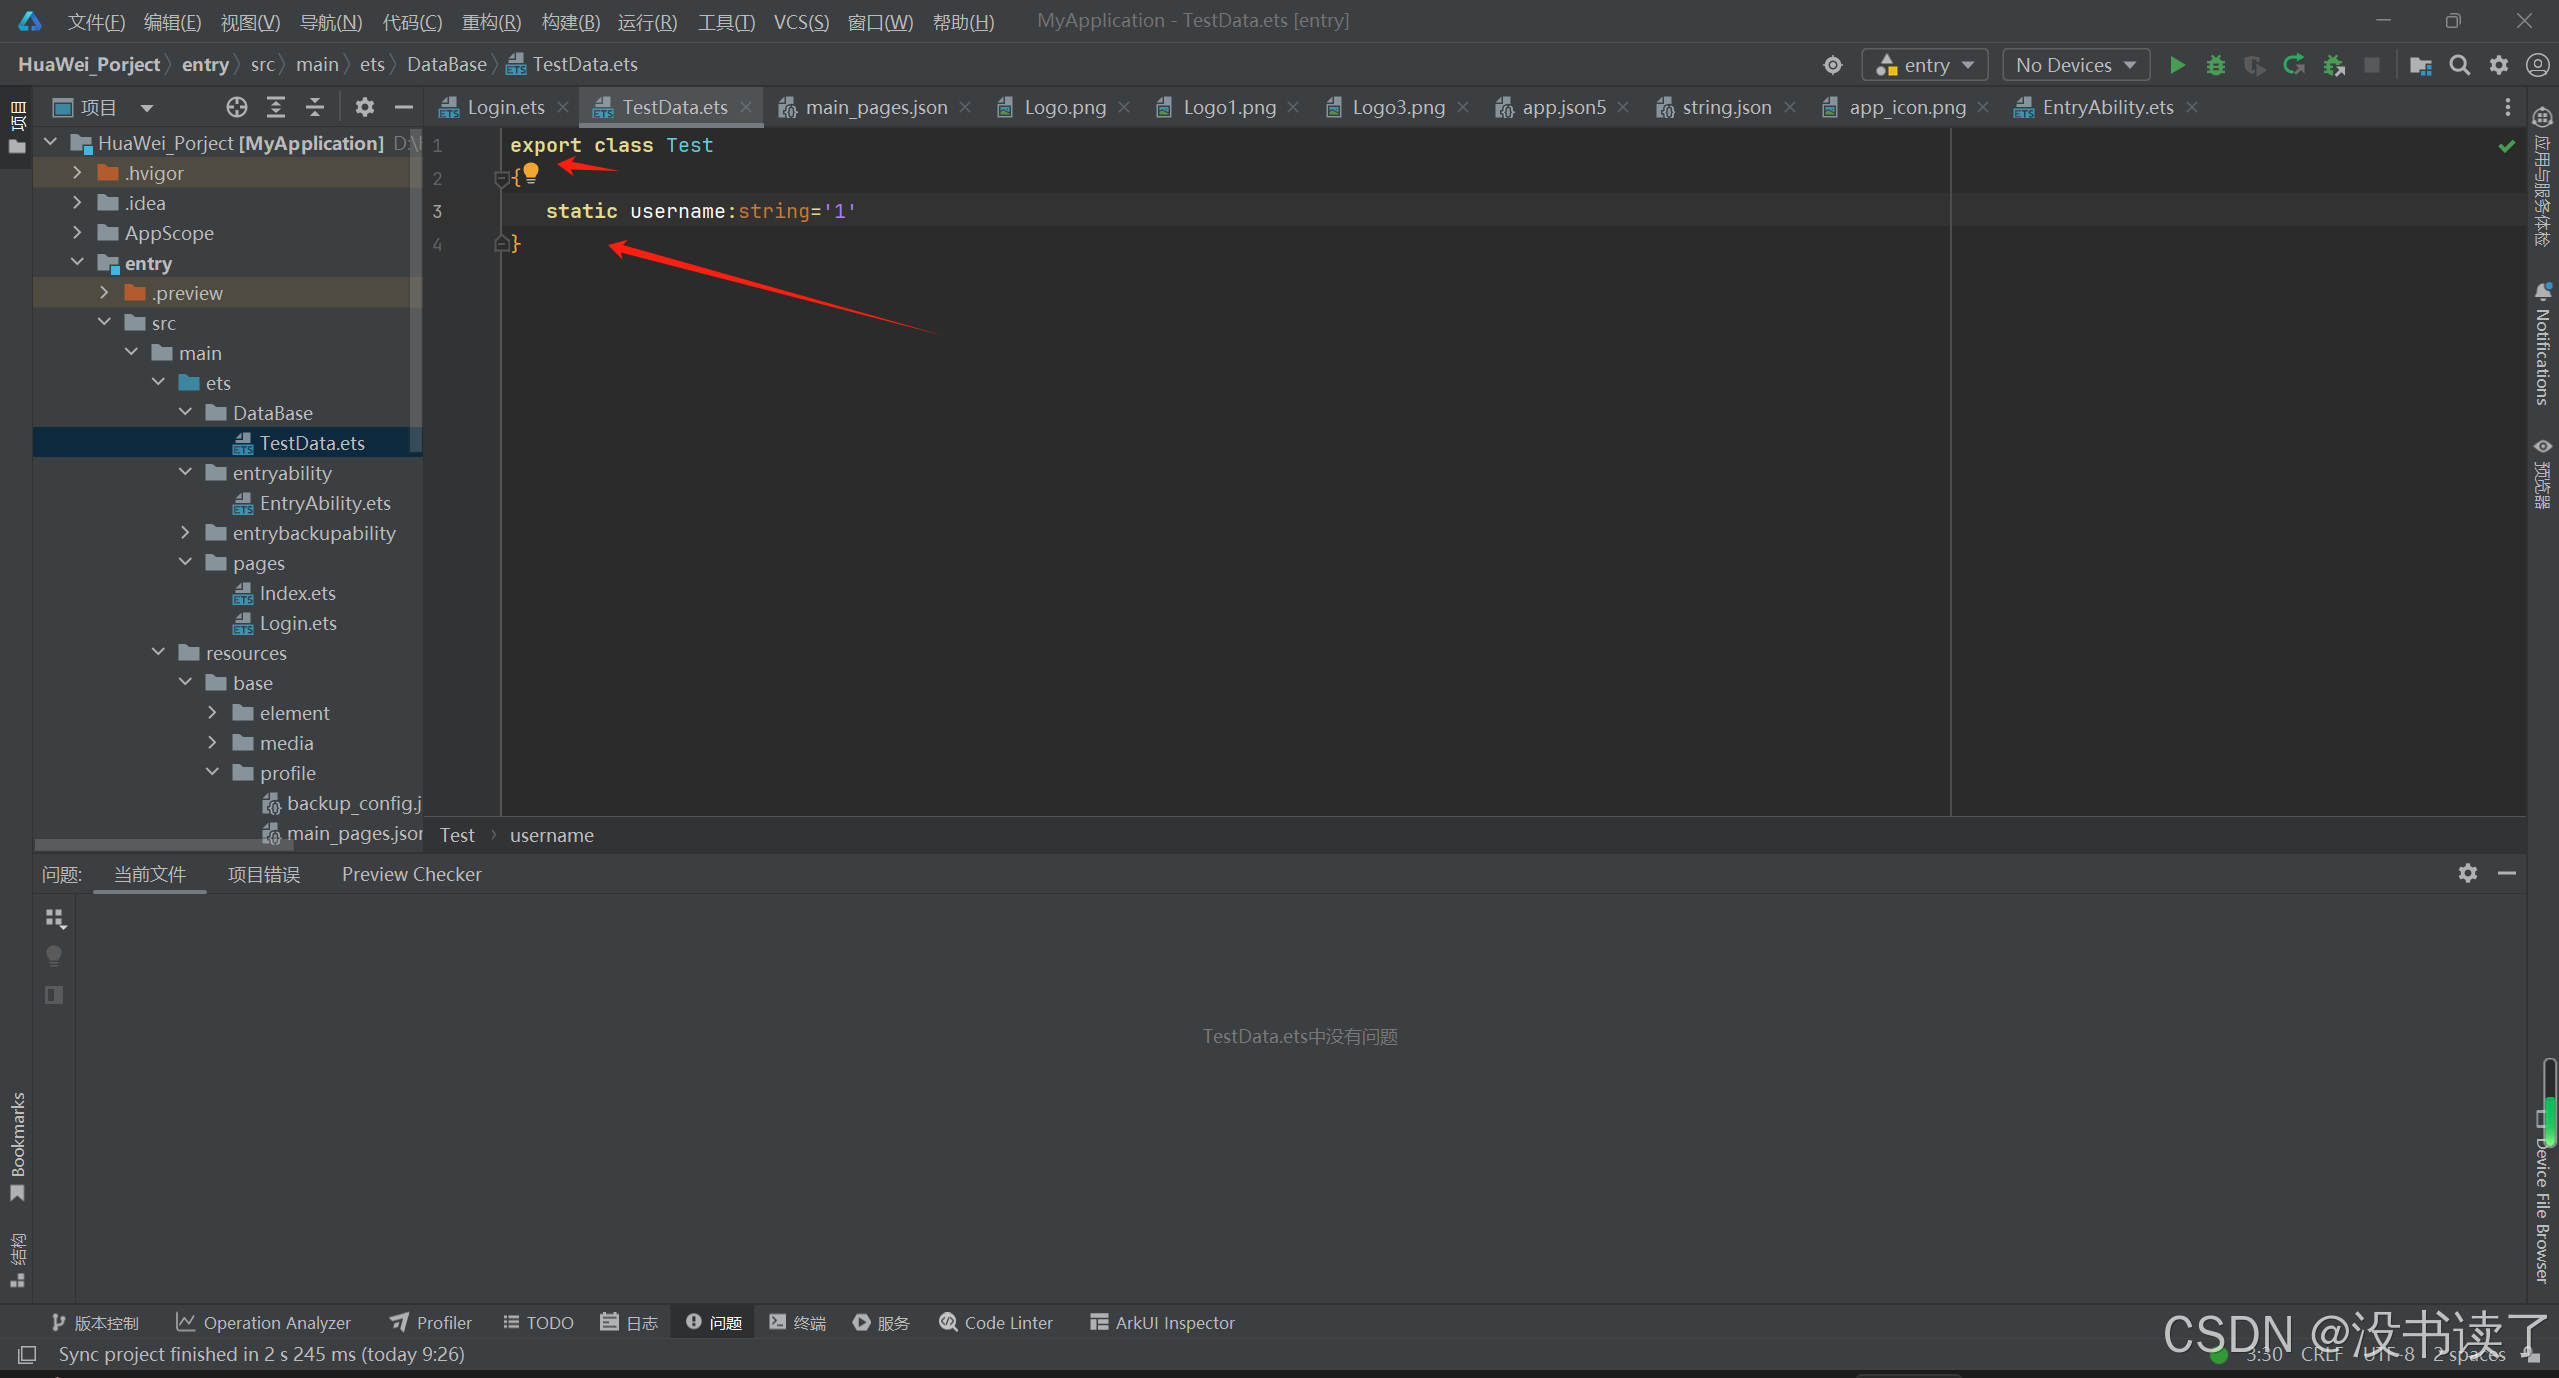The width and height of the screenshot is (2559, 1378).
Task: Open the No Devices dropdown
Action: click(2075, 65)
